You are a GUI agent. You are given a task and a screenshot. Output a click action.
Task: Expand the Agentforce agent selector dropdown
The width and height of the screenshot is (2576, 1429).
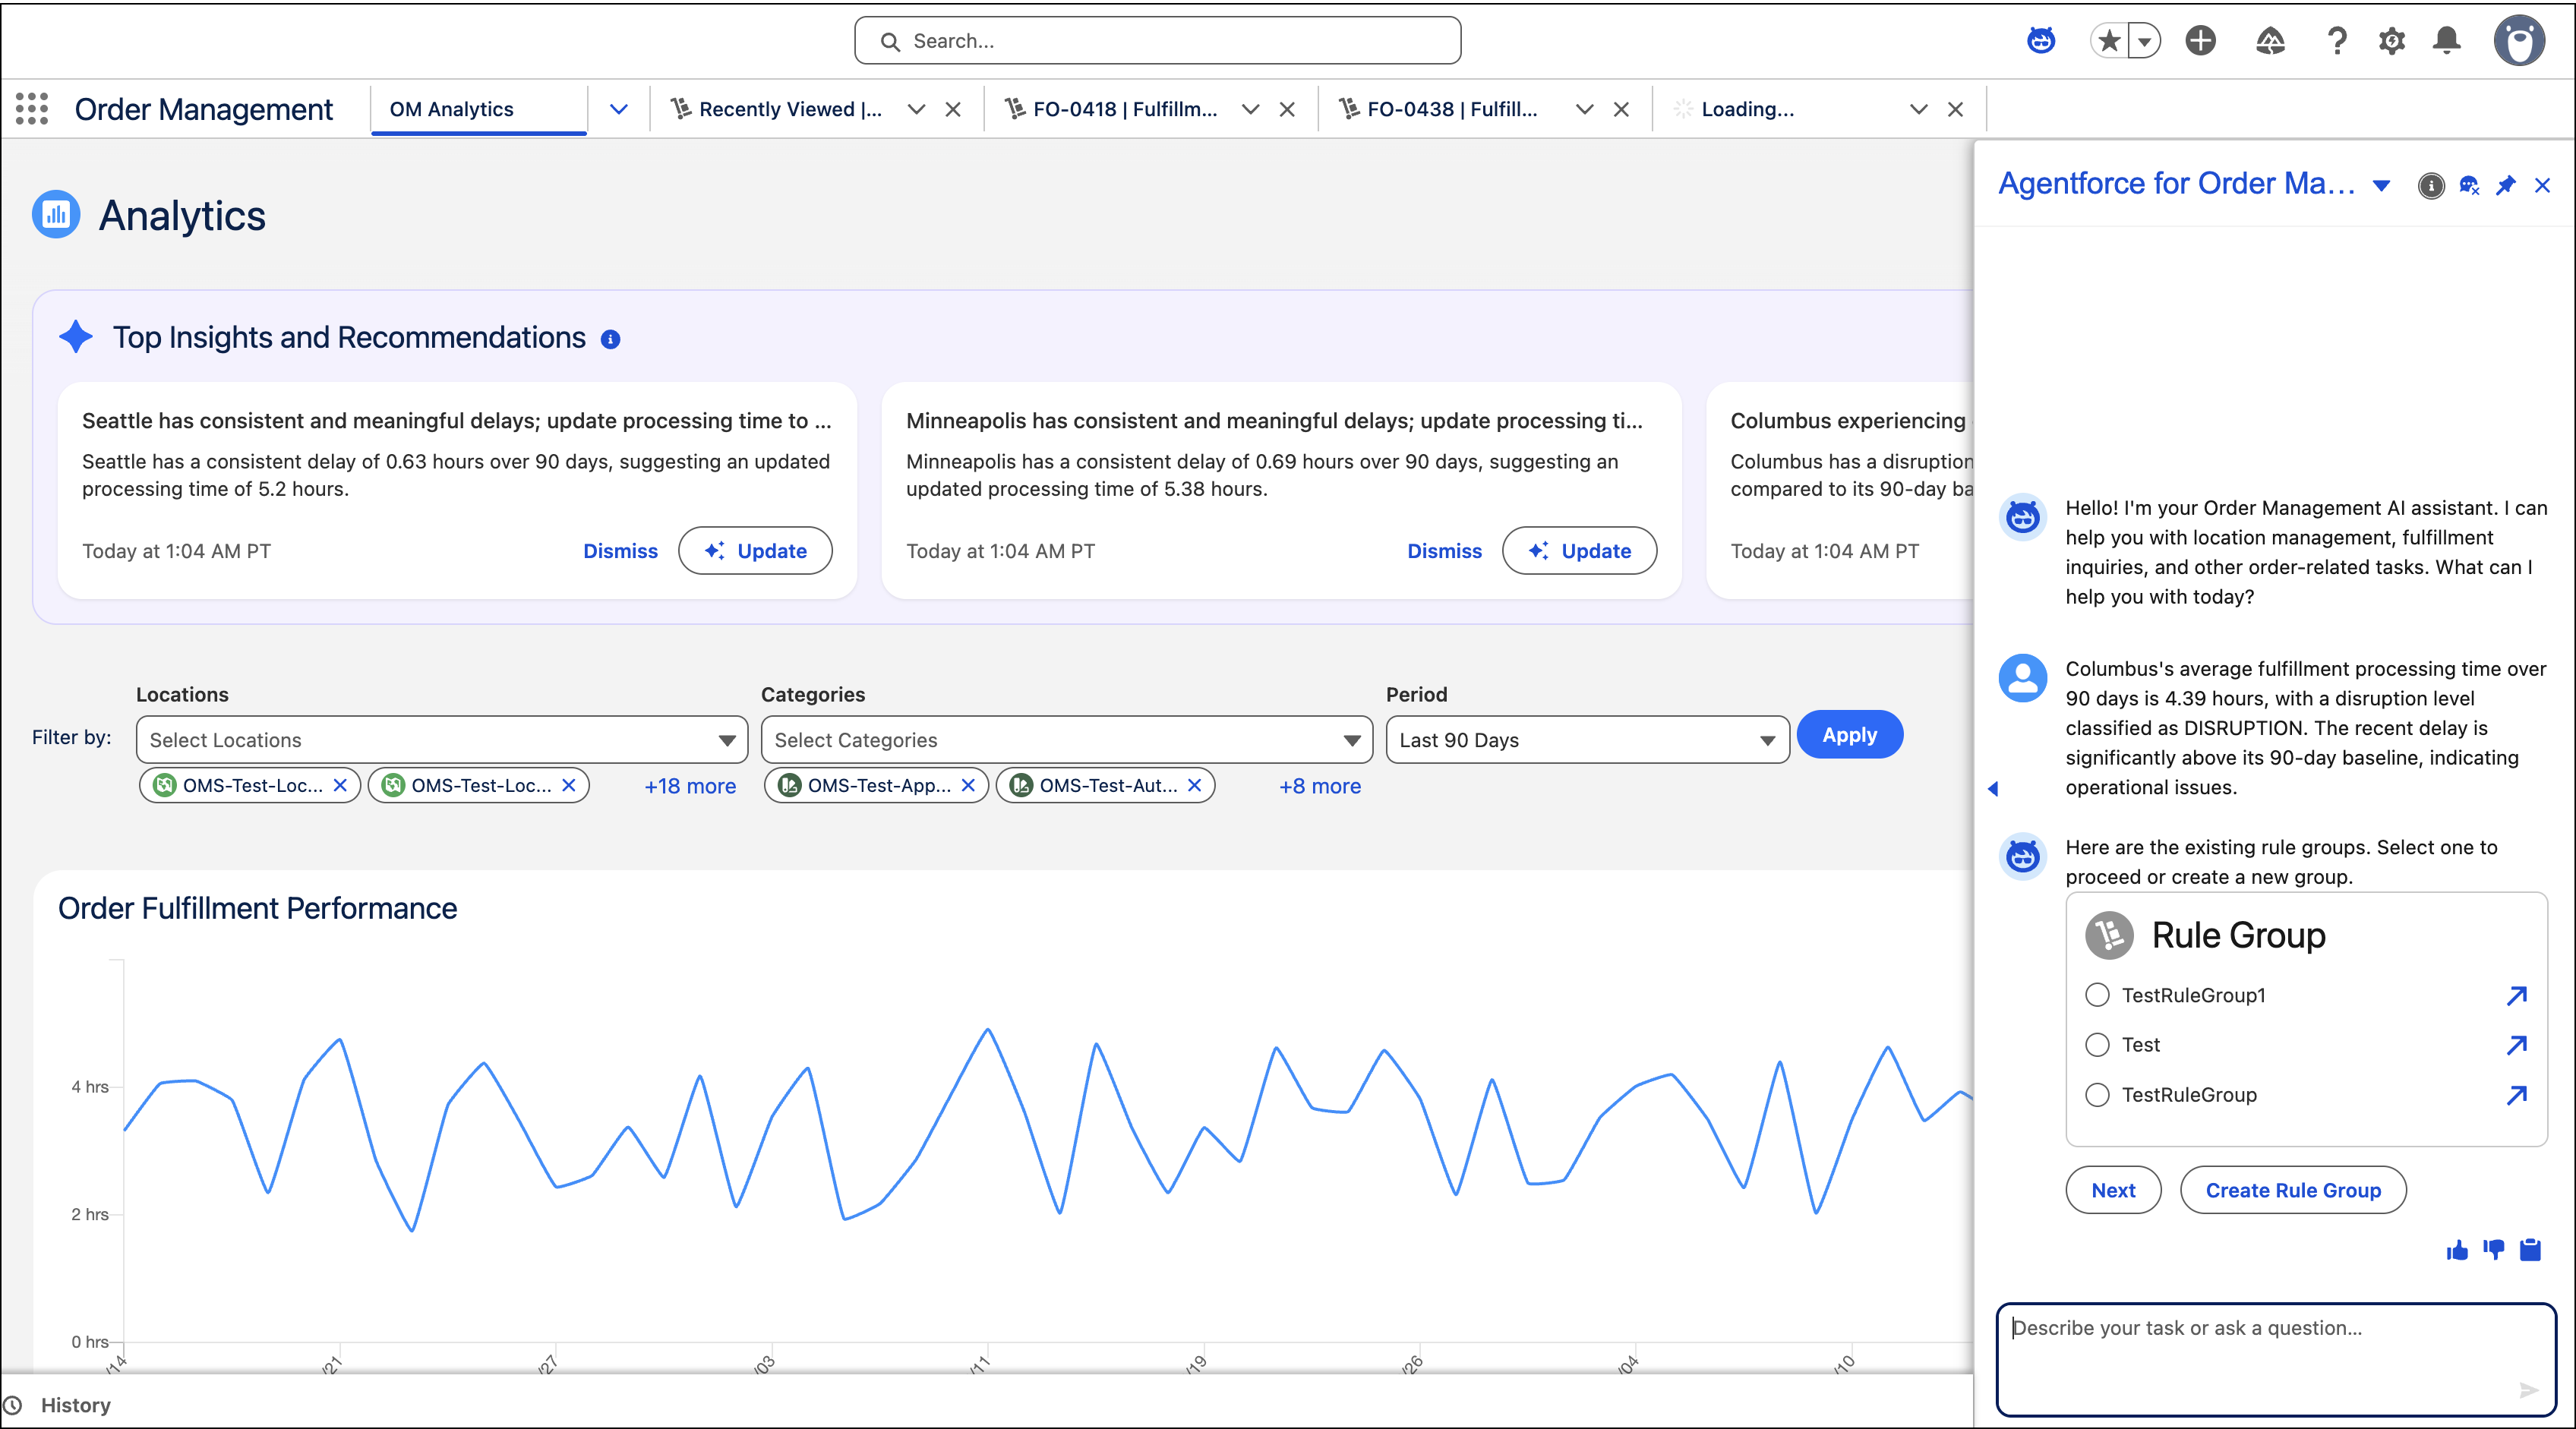[2382, 185]
